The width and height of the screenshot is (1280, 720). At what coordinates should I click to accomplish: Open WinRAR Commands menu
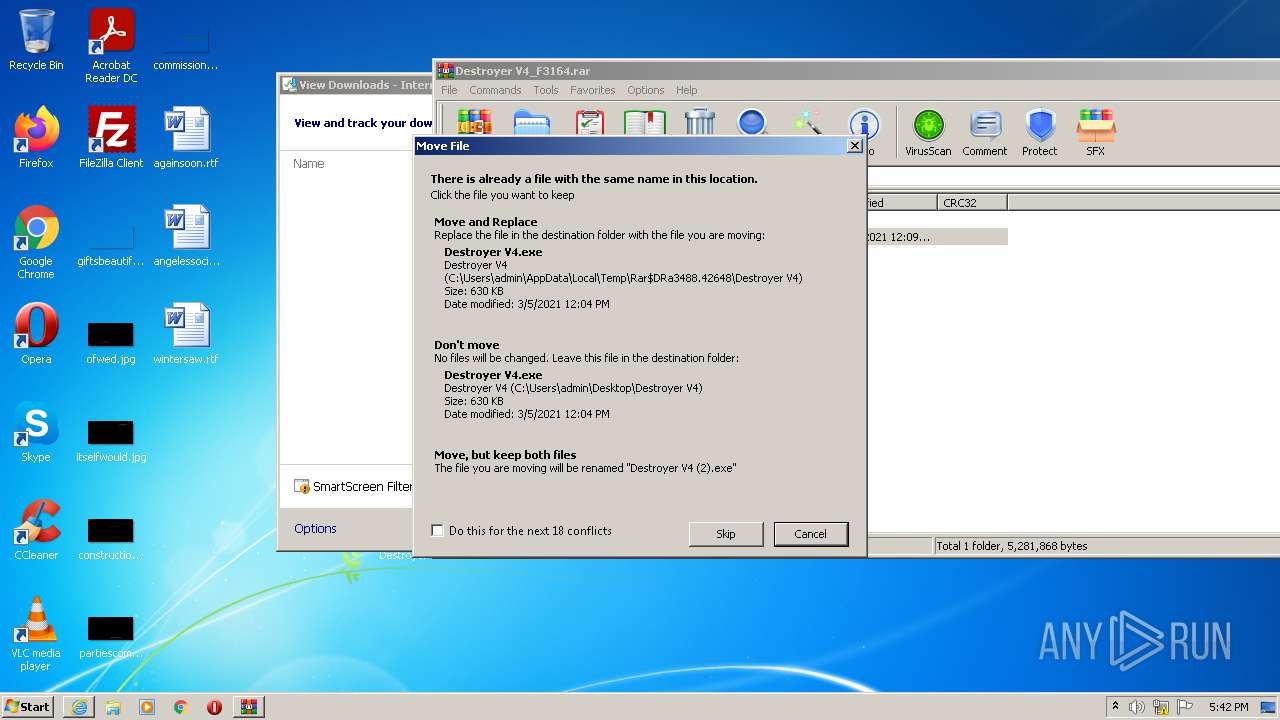(x=495, y=90)
